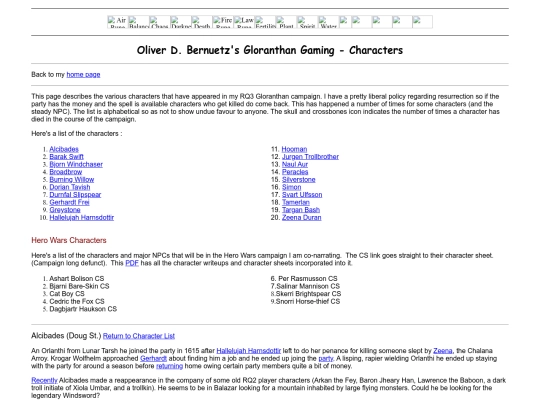Click the Svart Ulfsson link
This screenshot has height=405, width=540.
pyautogui.click(x=302, y=195)
